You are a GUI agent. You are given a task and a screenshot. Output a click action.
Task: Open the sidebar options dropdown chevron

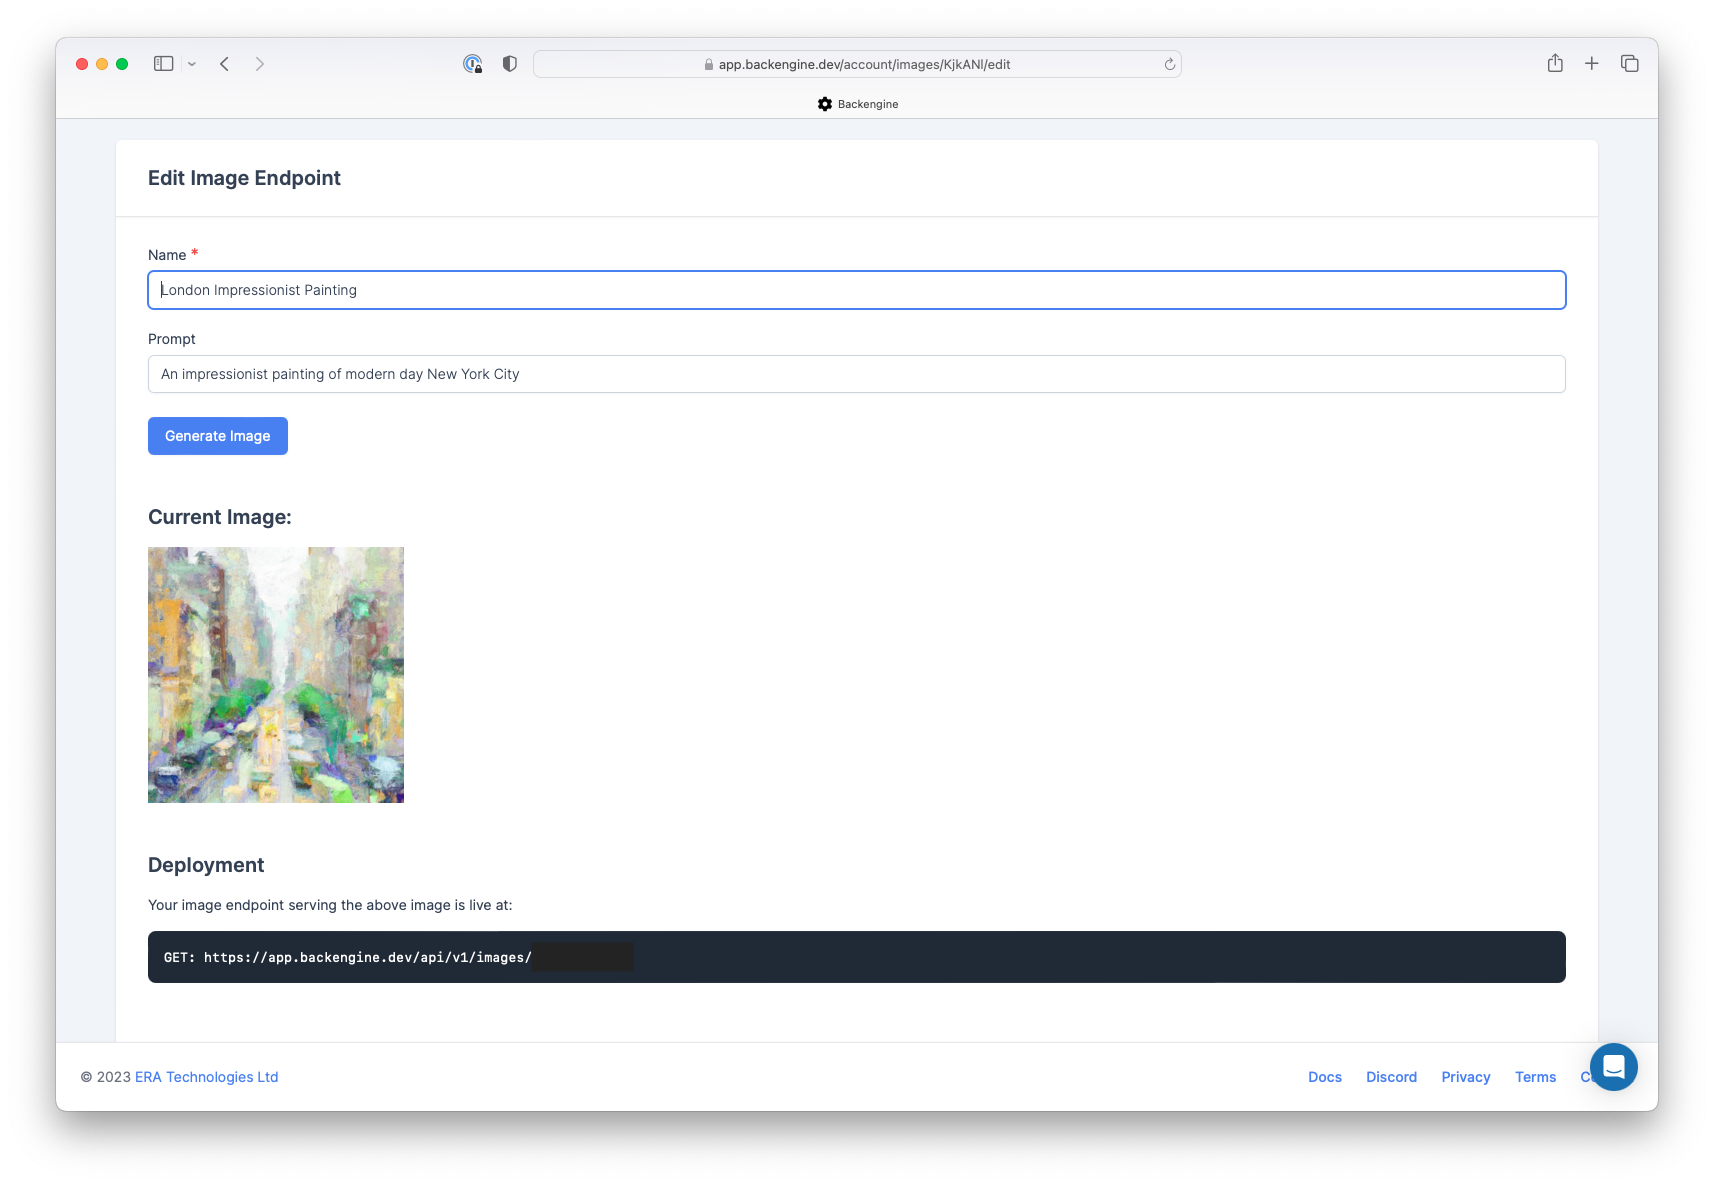click(x=192, y=64)
